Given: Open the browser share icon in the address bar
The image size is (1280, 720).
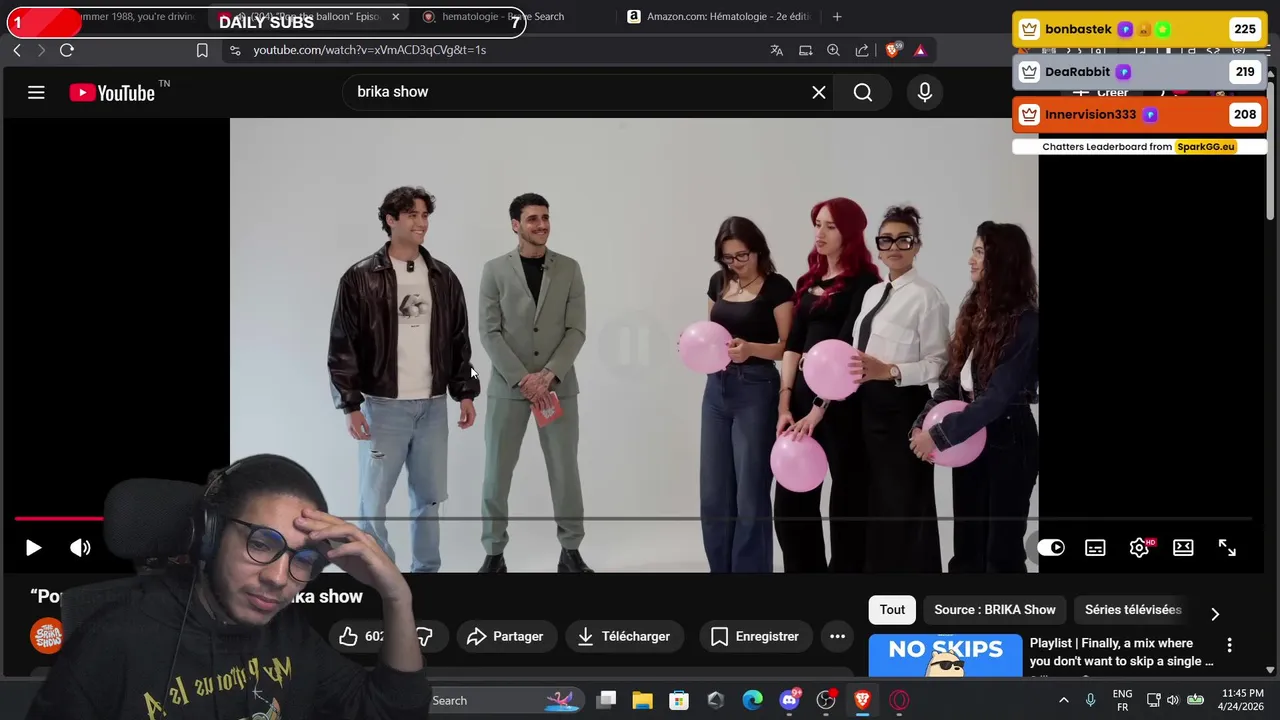Looking at the screenshot, I should [862, 50].
